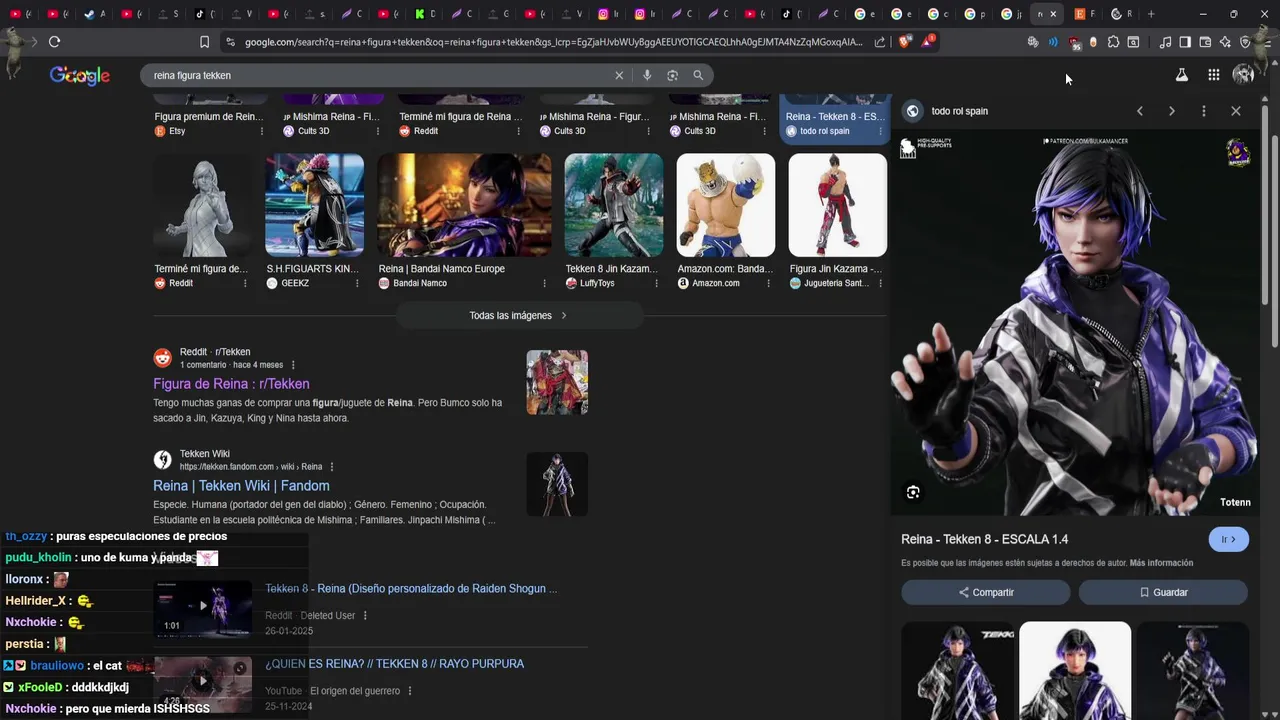Screen dimensions: 1280x720
Task: Show previous image in the preview panel
Action: coord(1140,111)
